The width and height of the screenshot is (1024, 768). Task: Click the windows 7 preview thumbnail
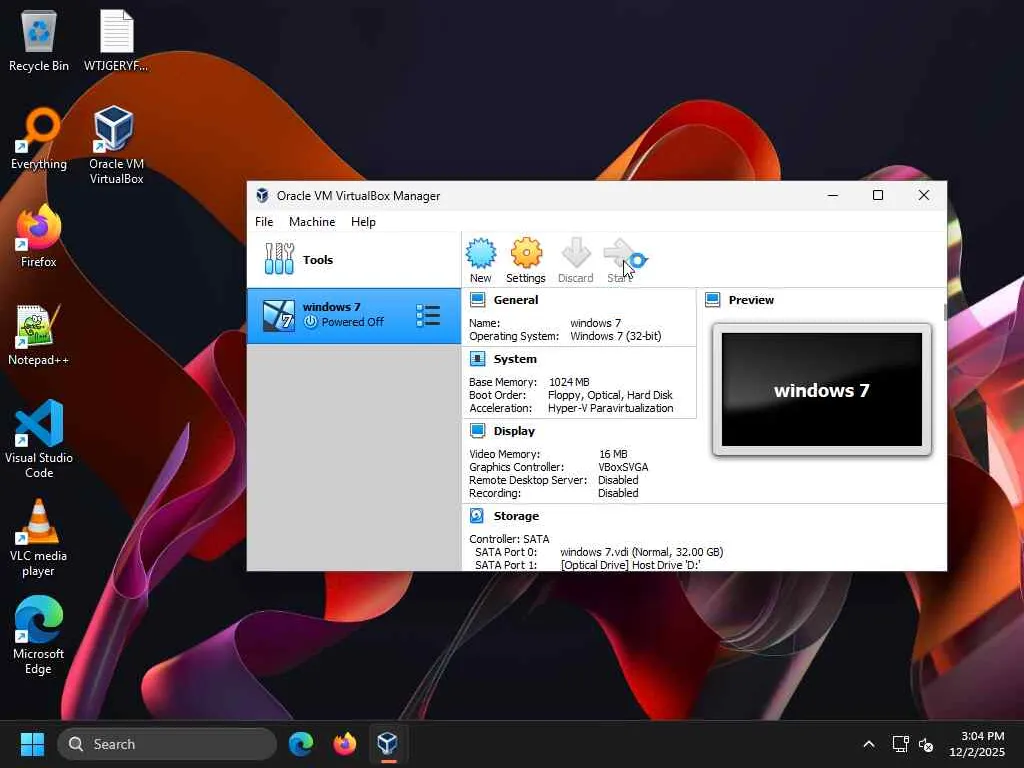point(822,389)
